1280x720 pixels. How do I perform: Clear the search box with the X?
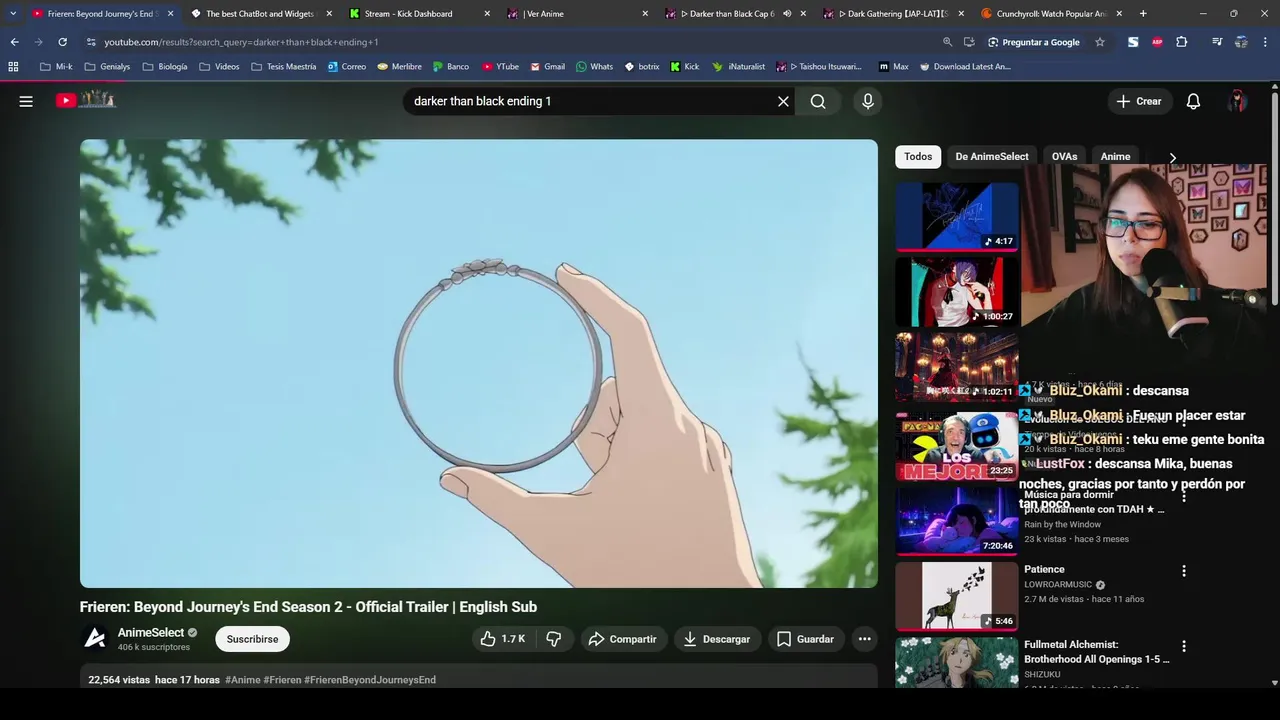[783, 101]
